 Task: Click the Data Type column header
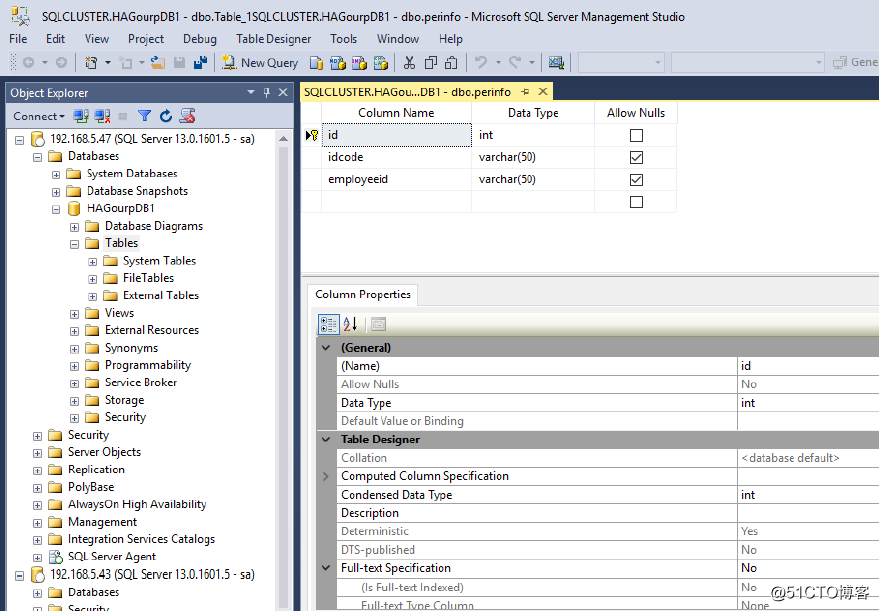click(x=533, y=113)
